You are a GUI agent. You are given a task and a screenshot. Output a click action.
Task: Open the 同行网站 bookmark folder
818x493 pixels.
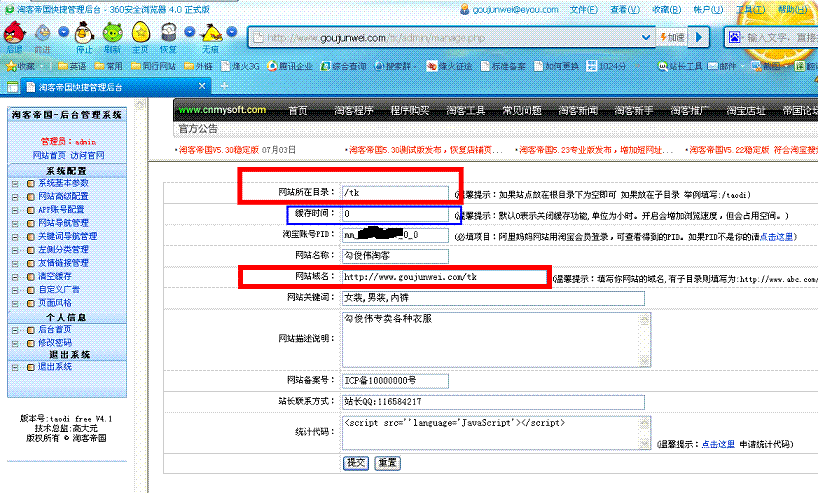pyautogui.click(x=153, y=66)
